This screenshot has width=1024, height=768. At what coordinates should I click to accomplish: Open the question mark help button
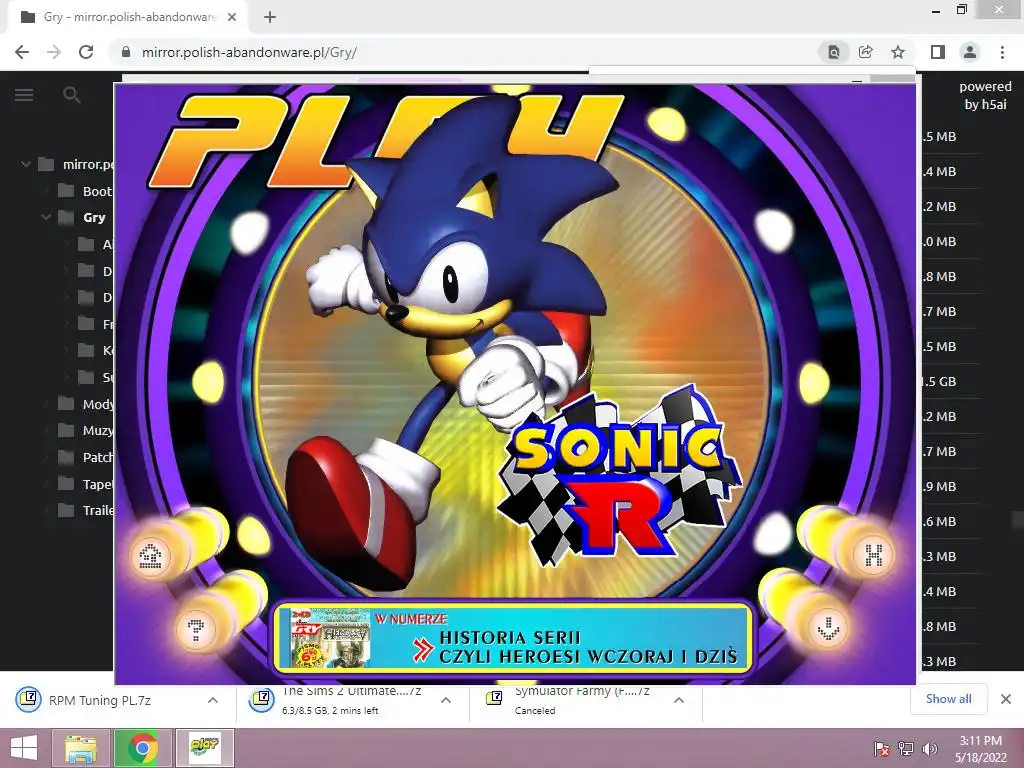pyautogui.click(x=195, y=629)
